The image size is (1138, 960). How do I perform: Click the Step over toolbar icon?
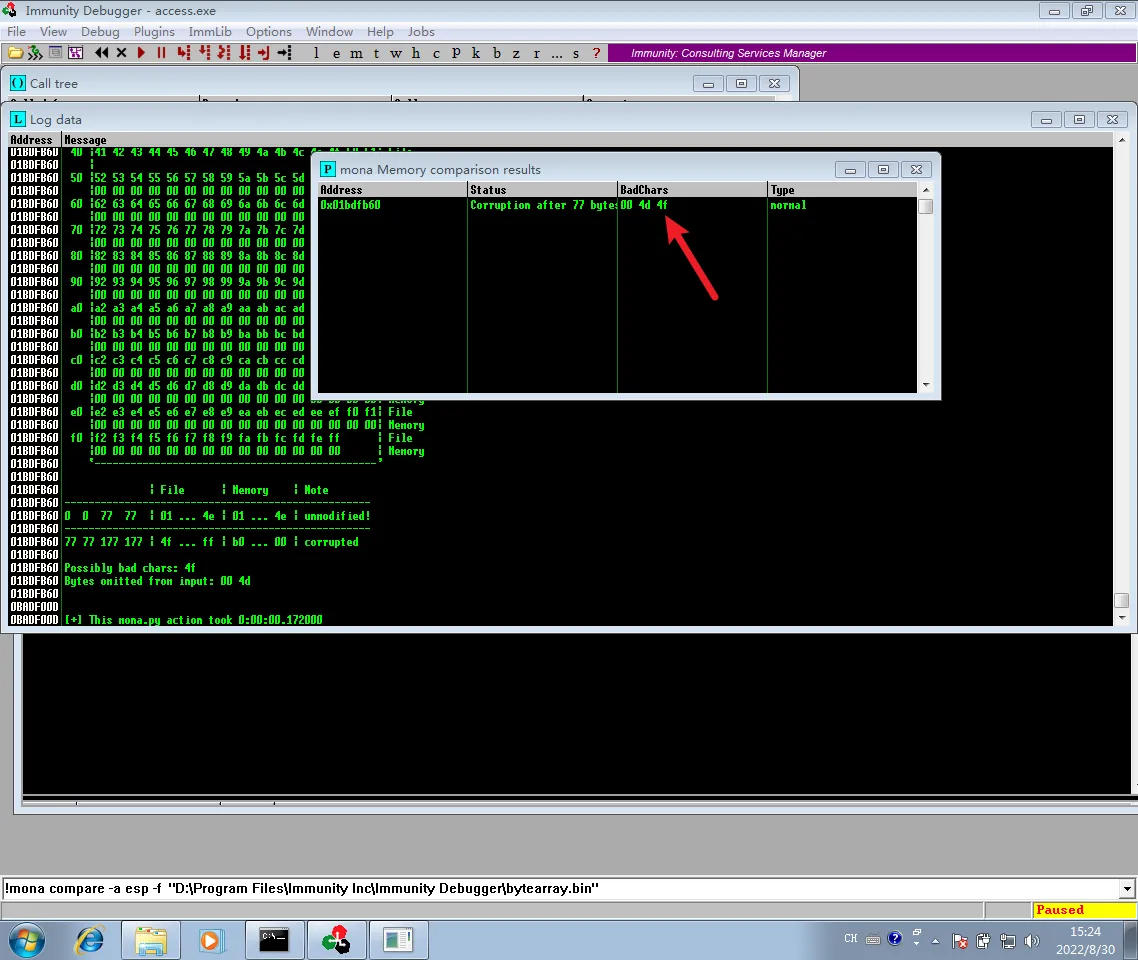pyautogui.click(x=204, y=53)
